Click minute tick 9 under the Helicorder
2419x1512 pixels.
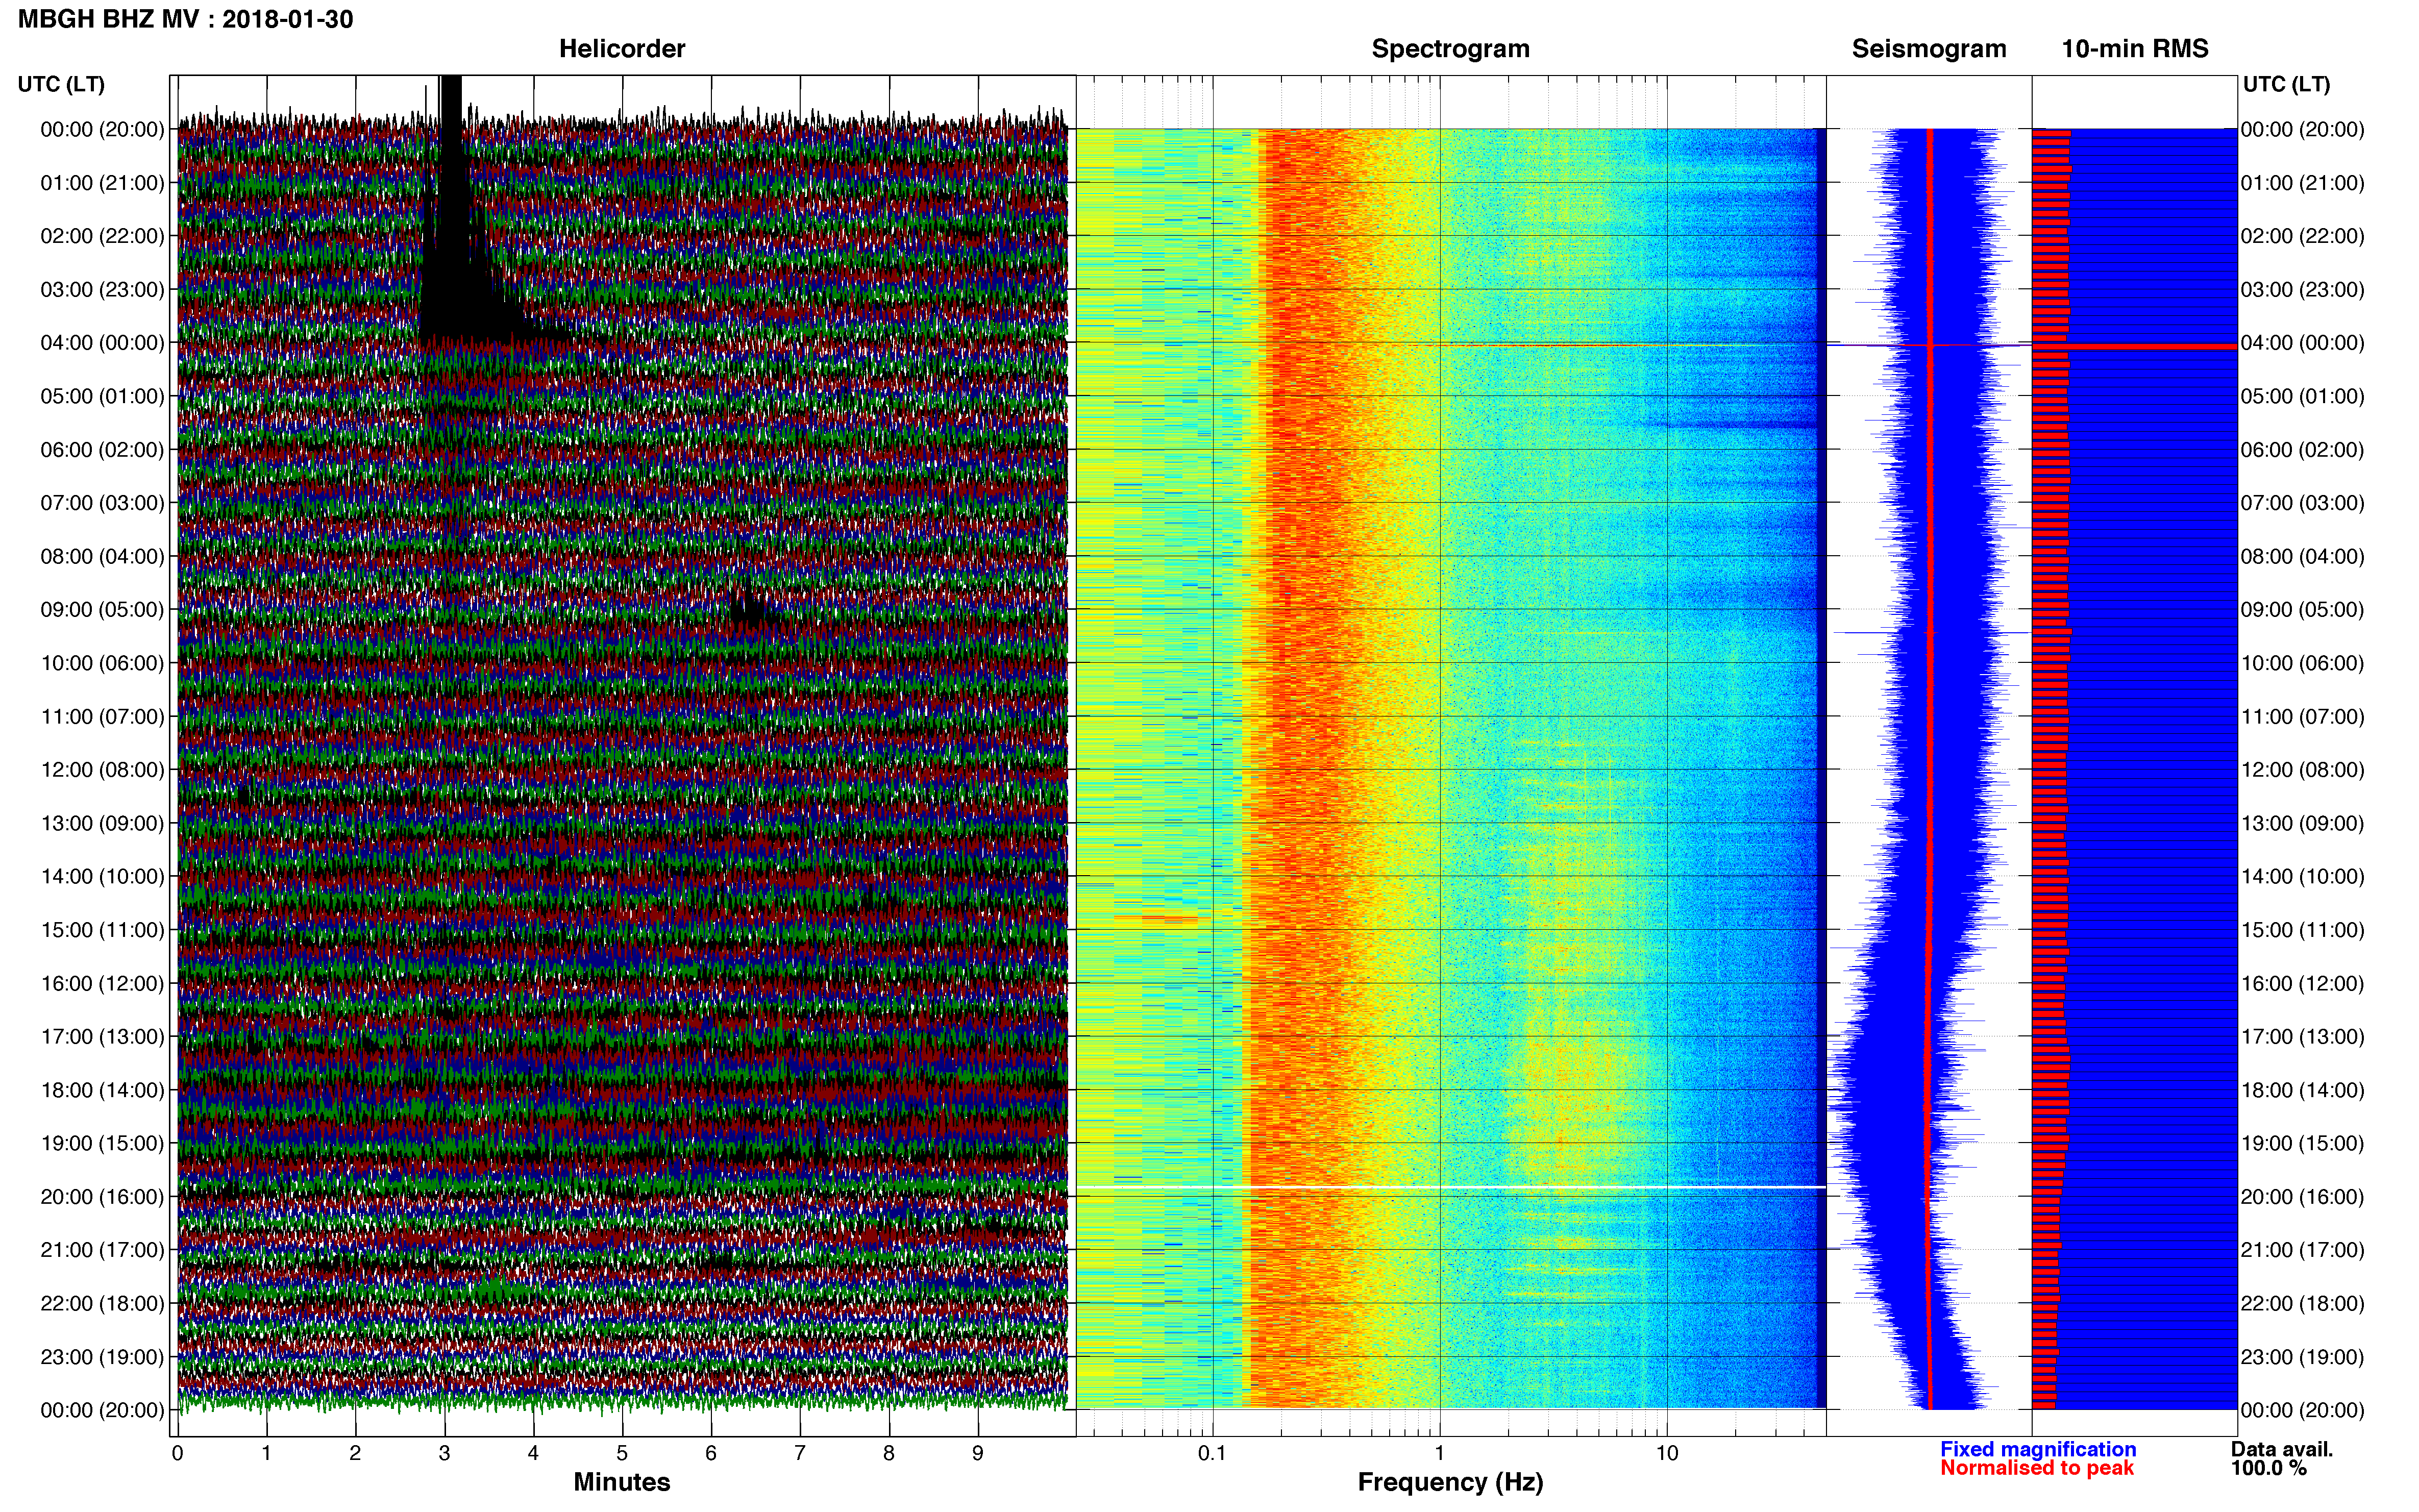coord(978,1453)
